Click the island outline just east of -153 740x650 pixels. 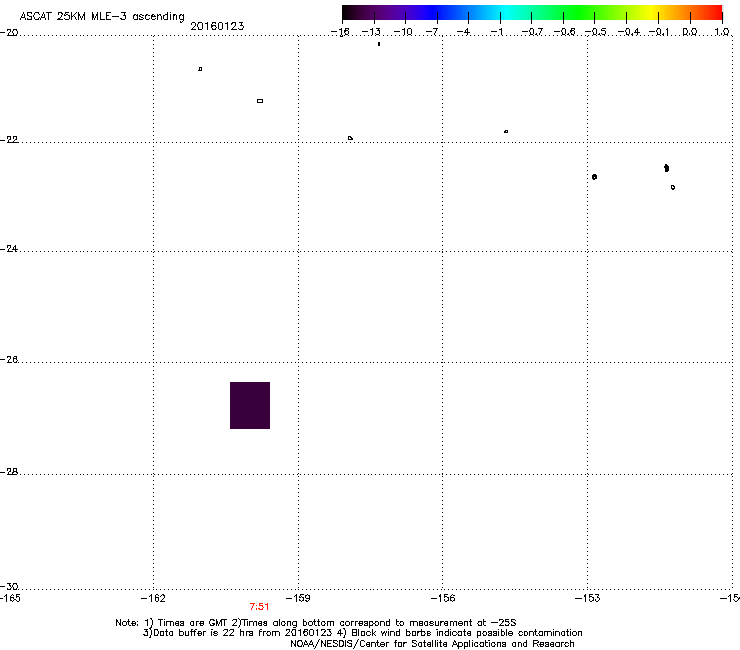click(x=594, y=177)
